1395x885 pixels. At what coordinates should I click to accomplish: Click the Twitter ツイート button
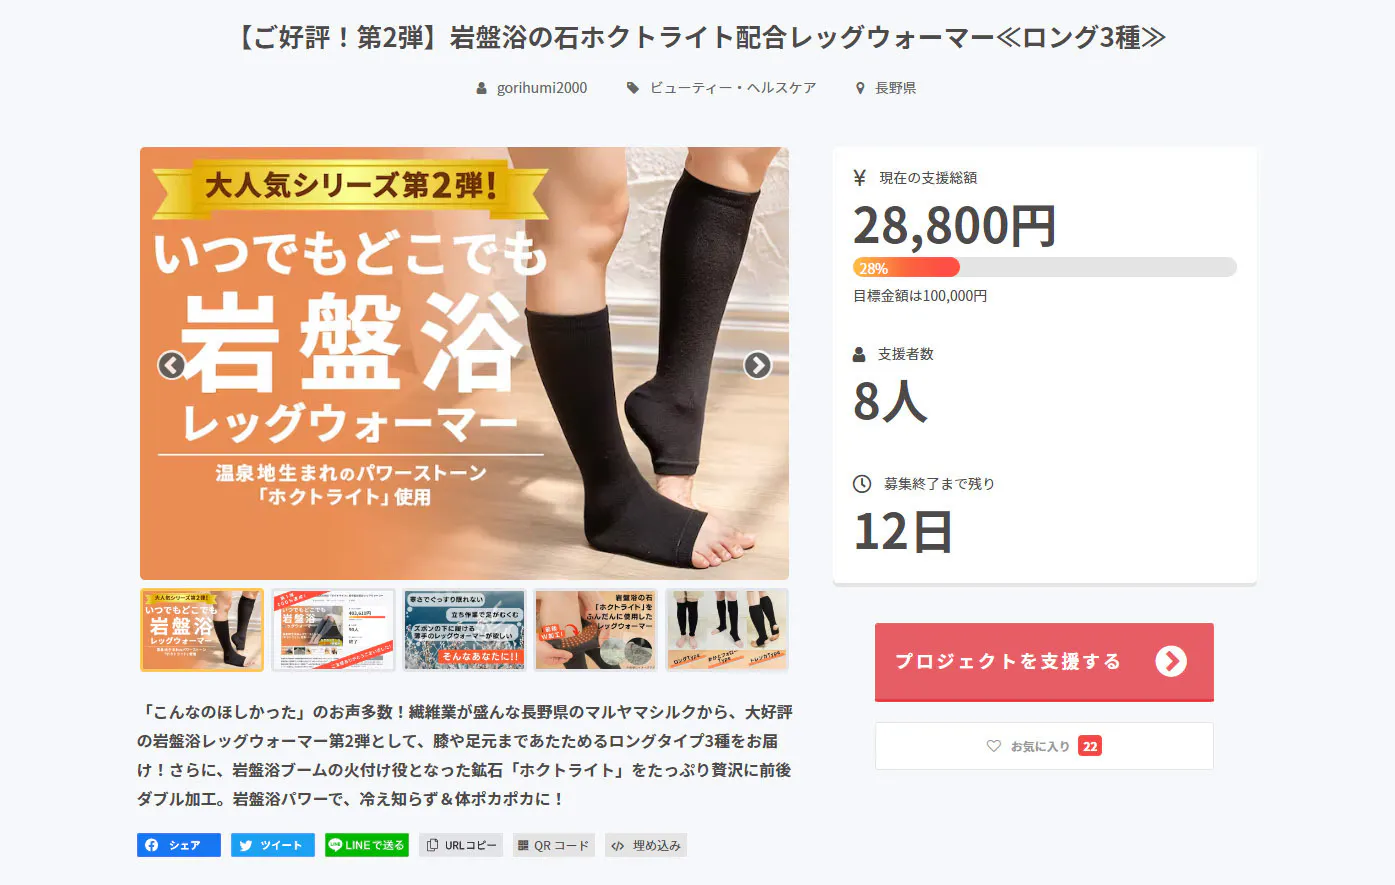[273, 845]
